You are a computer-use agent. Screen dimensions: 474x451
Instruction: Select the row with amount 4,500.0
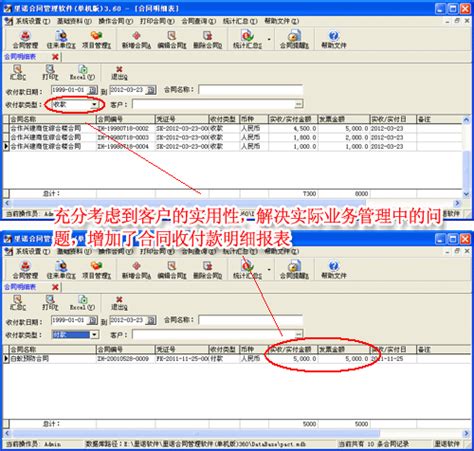pyautogui.click(x=232, y=128)
